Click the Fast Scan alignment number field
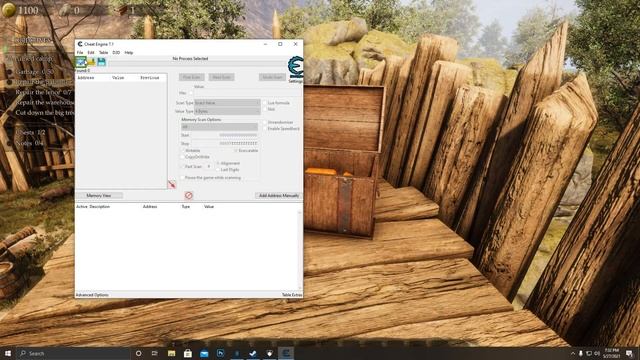Screen dimensions: 640x360 pos(209,167)
